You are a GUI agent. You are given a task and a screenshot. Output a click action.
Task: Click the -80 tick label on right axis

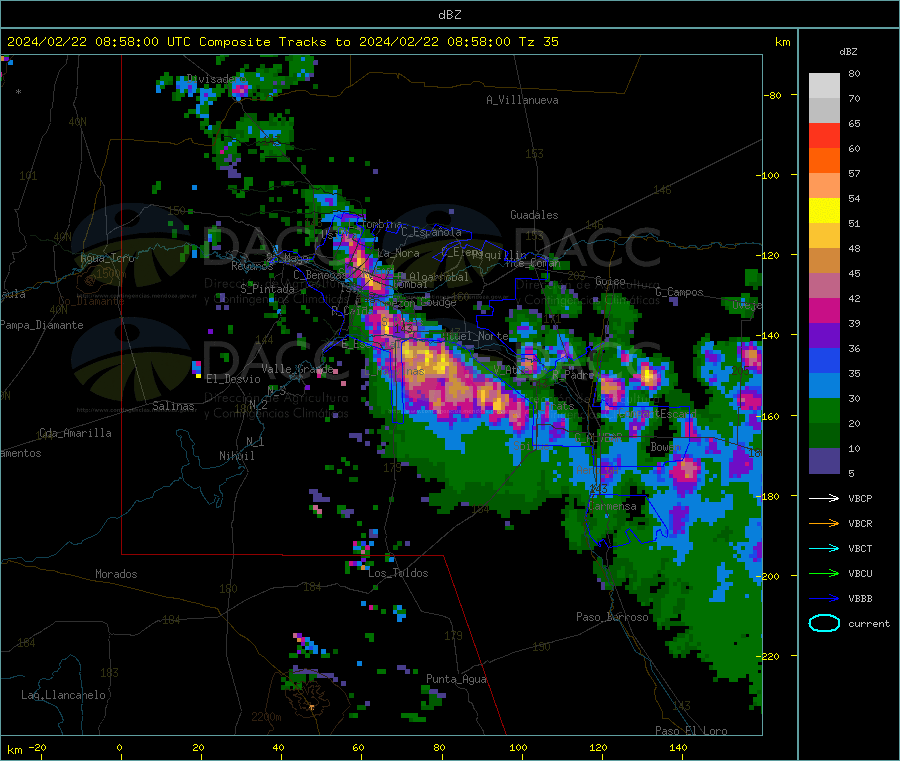coord(773,95)
